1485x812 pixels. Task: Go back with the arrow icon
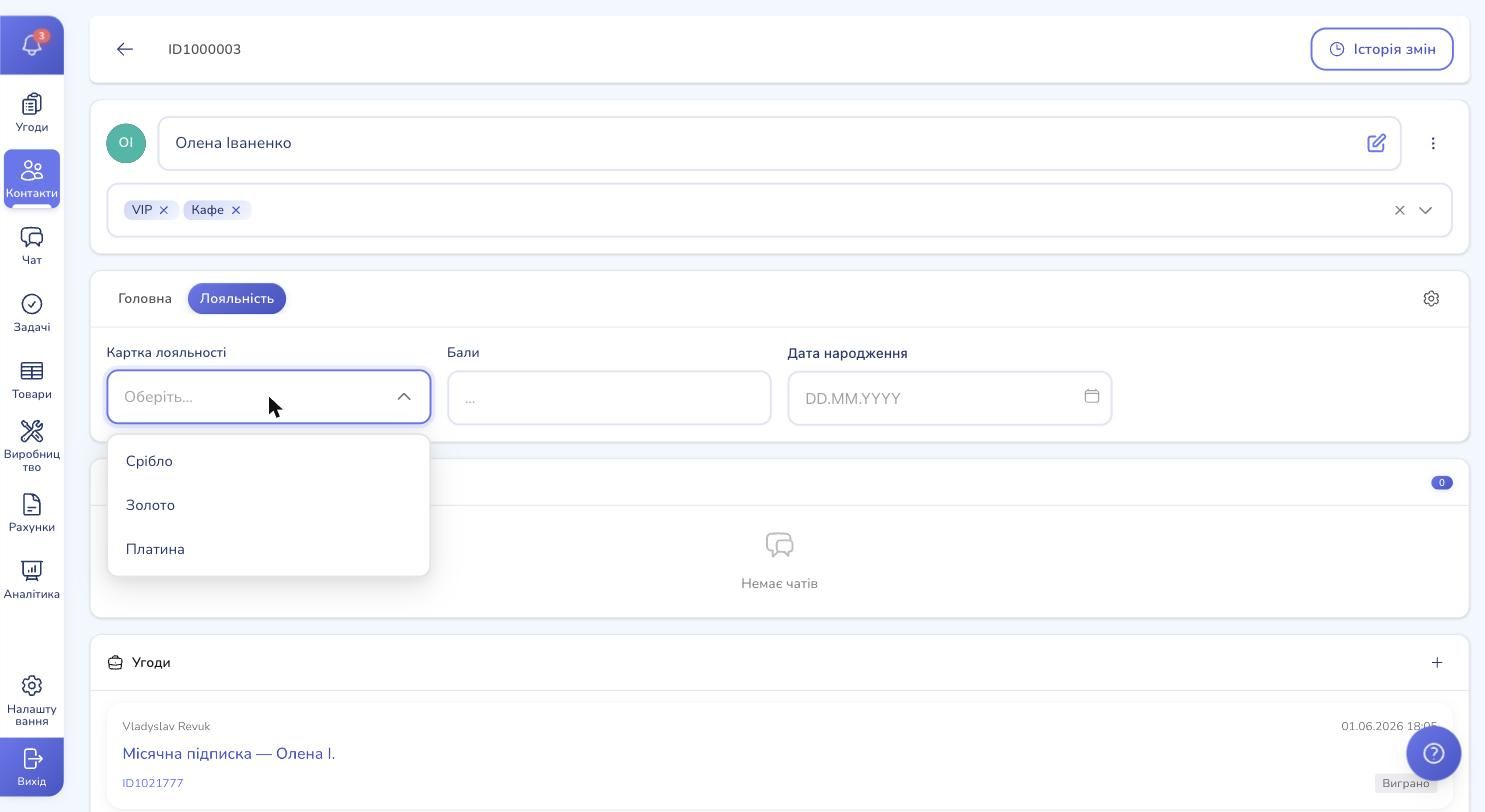tap(125, 49)
